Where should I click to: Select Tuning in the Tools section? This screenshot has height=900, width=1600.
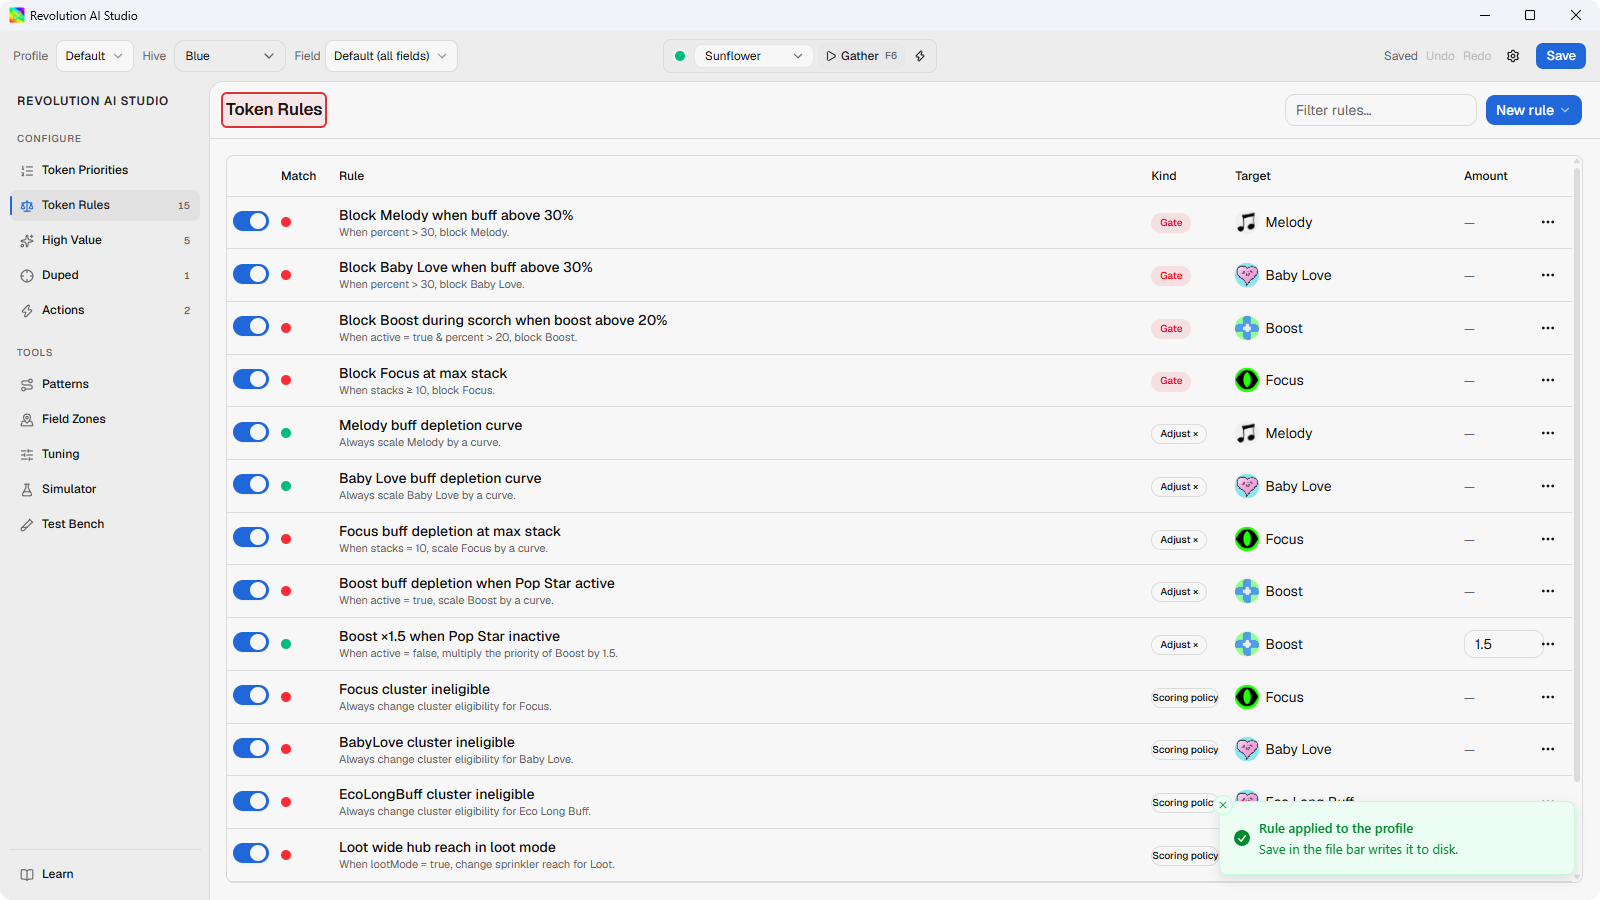tap(105, 454)
